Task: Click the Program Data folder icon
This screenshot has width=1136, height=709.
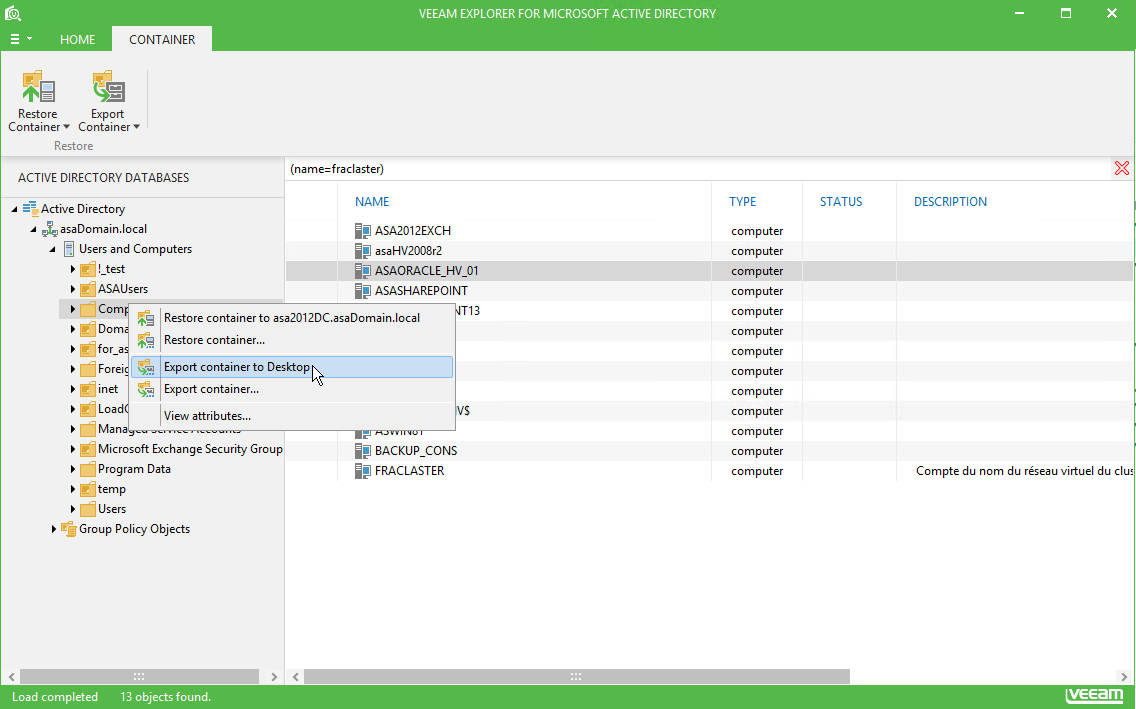Action: pos(88,469)
